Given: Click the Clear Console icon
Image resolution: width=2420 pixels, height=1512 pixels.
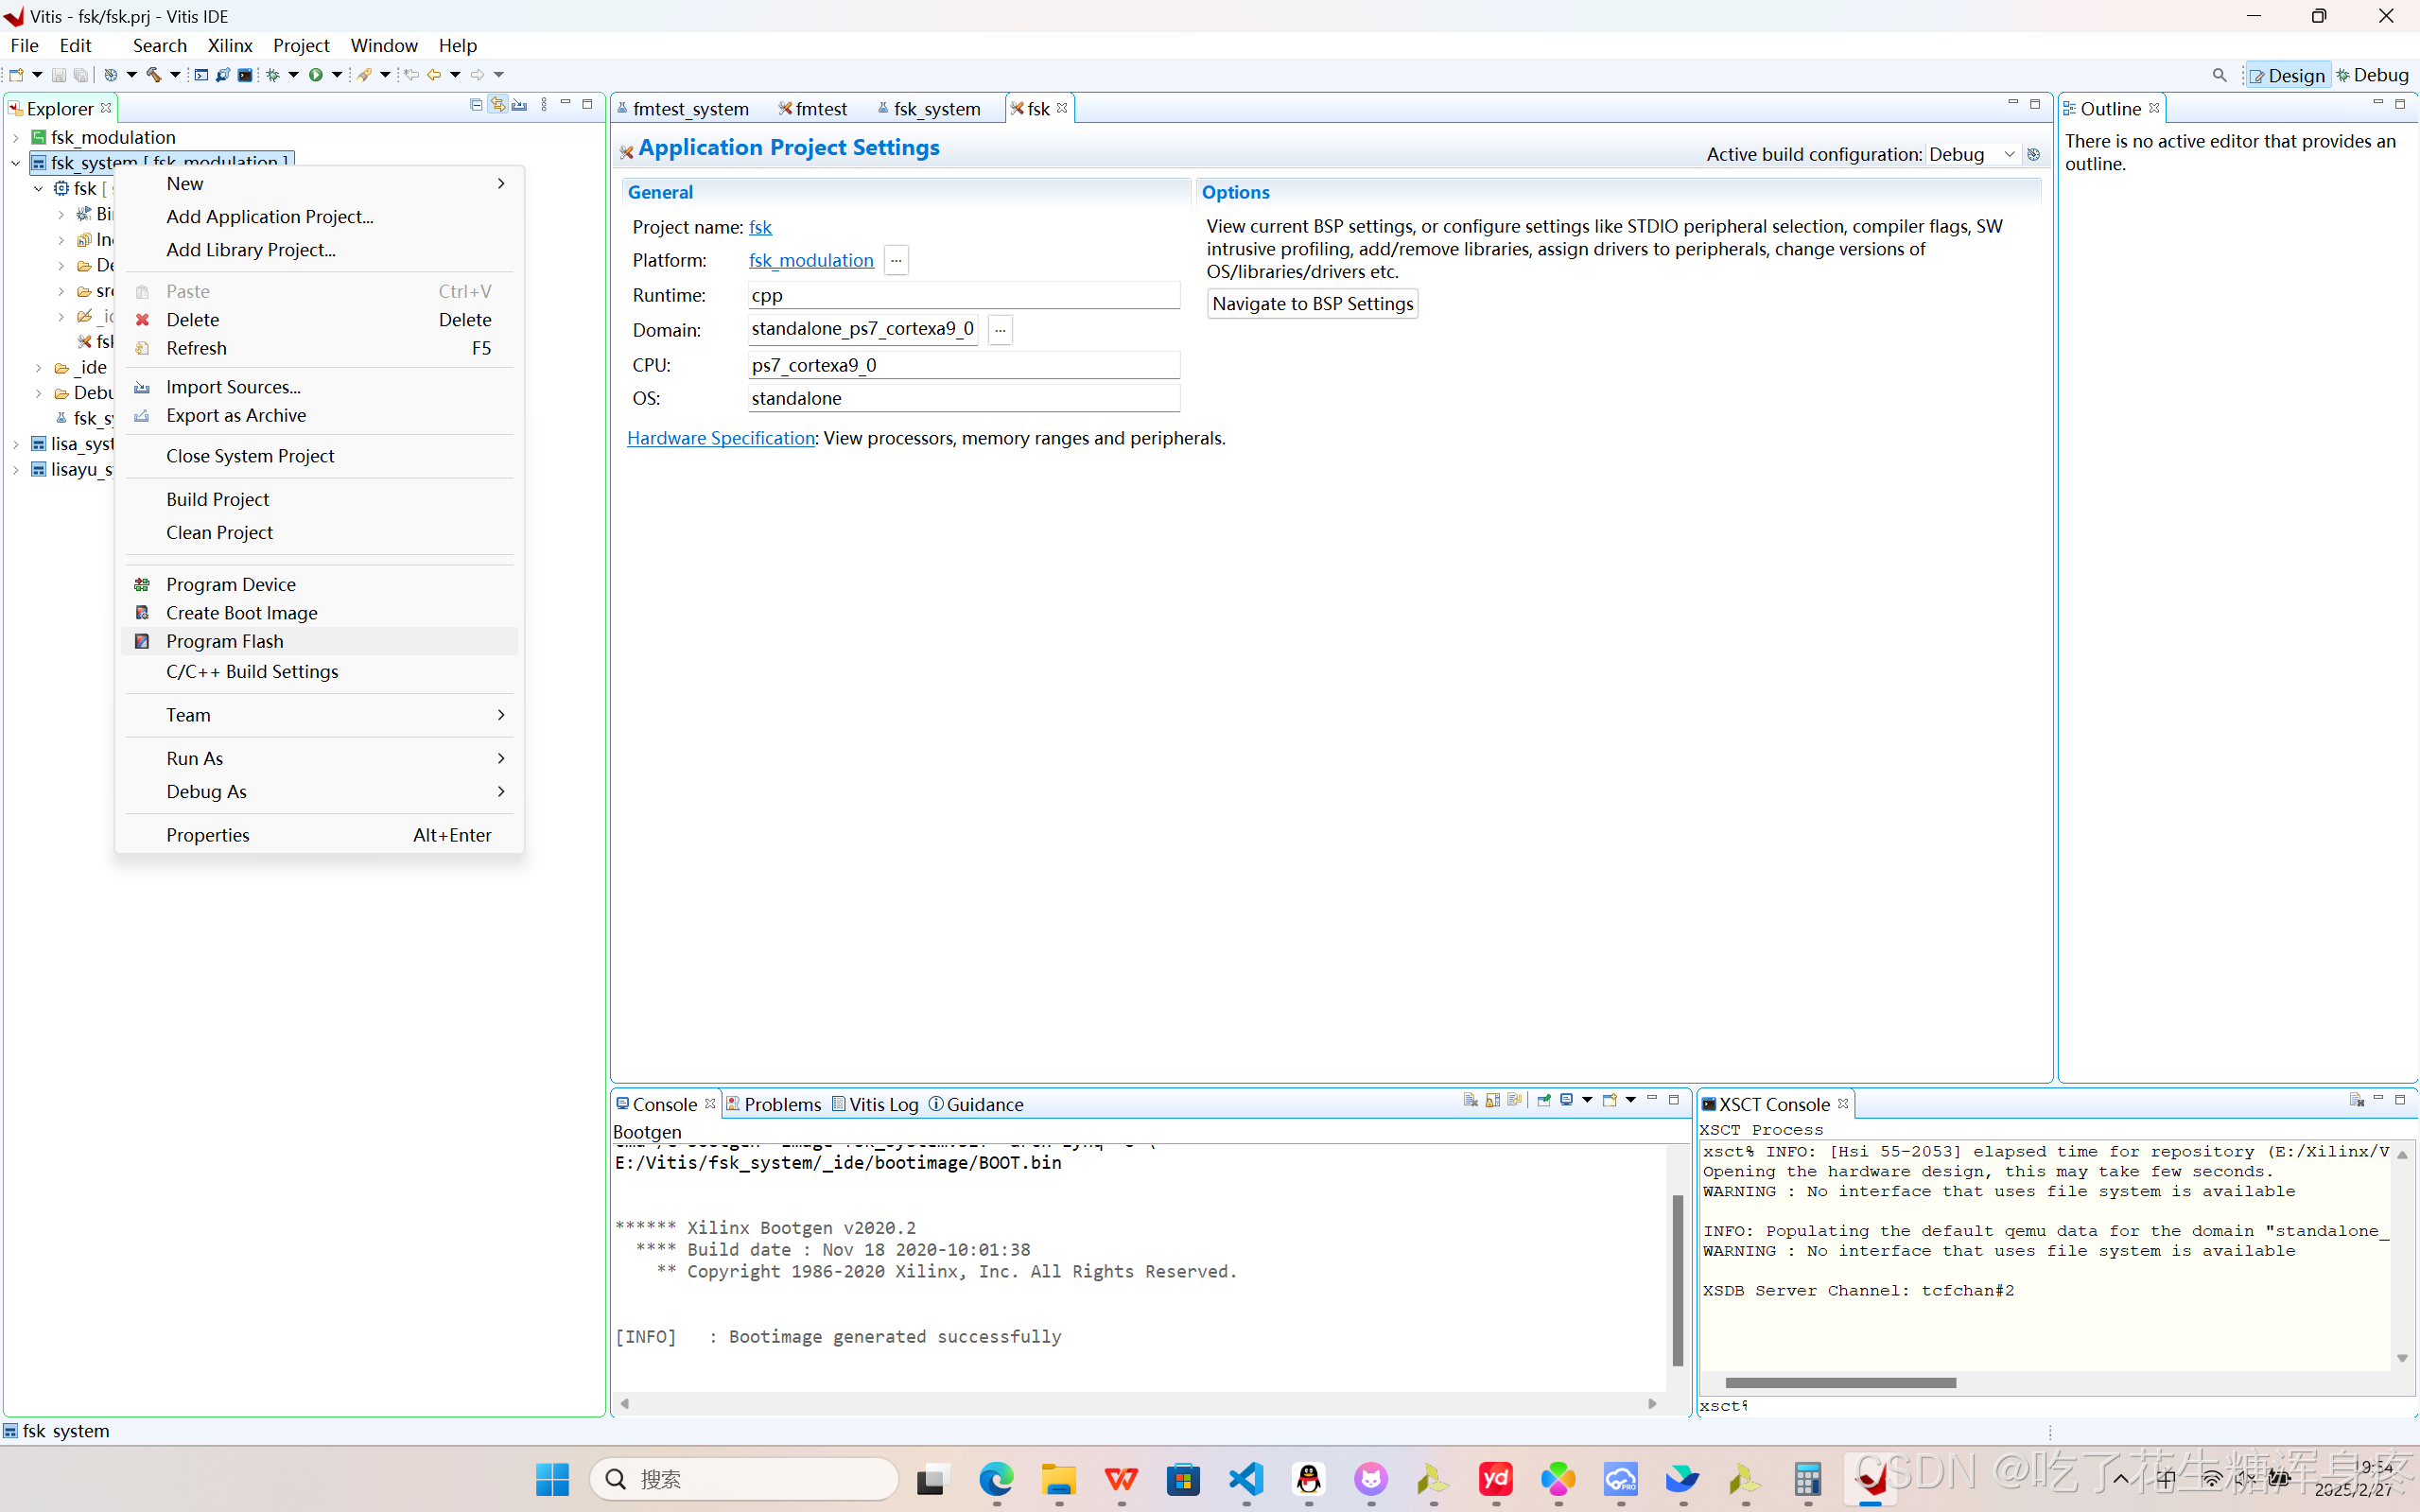Looking at the screenshot, I should click(x=1471, y=1100).
